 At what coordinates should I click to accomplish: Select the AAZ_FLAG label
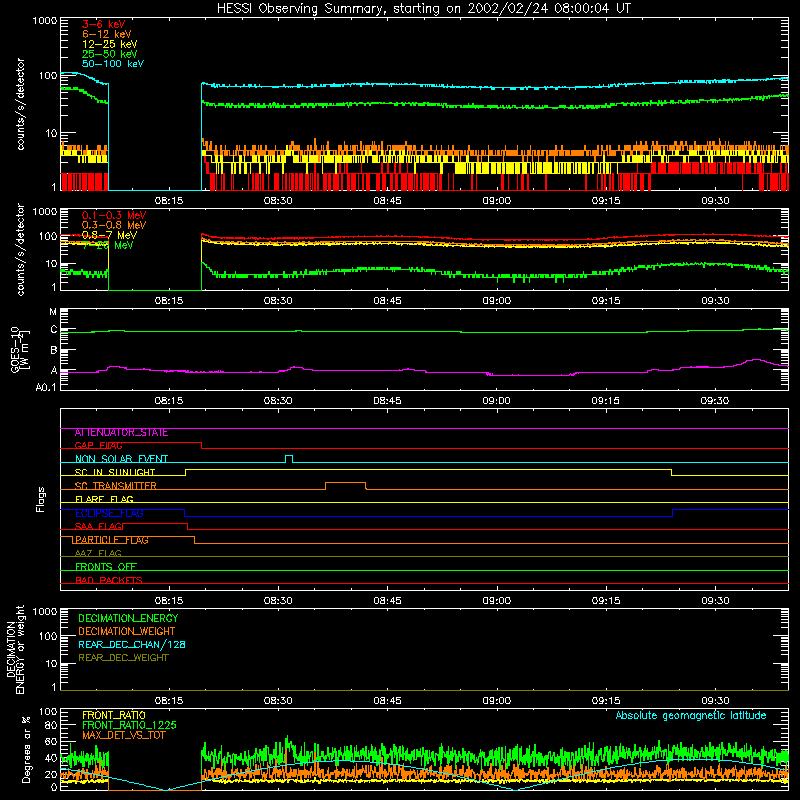tap(98, 554)
